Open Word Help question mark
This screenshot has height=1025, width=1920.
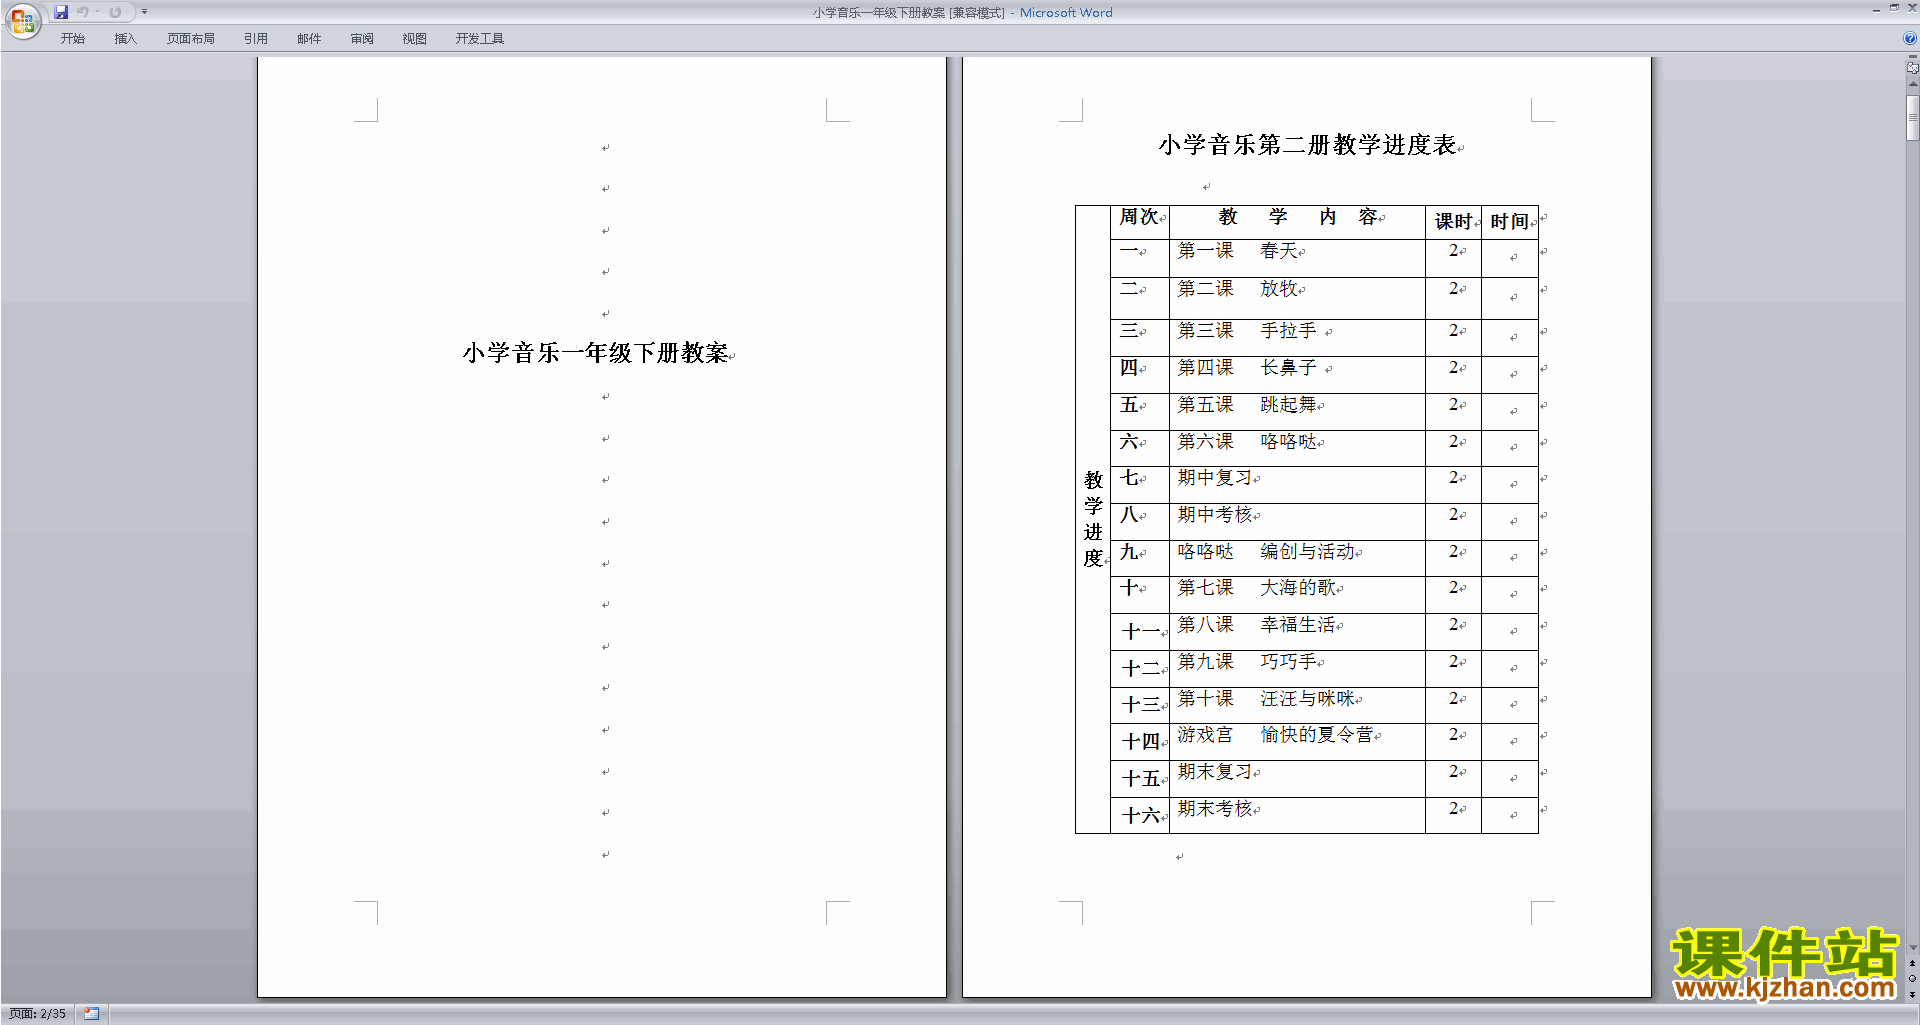(1909, 39)
